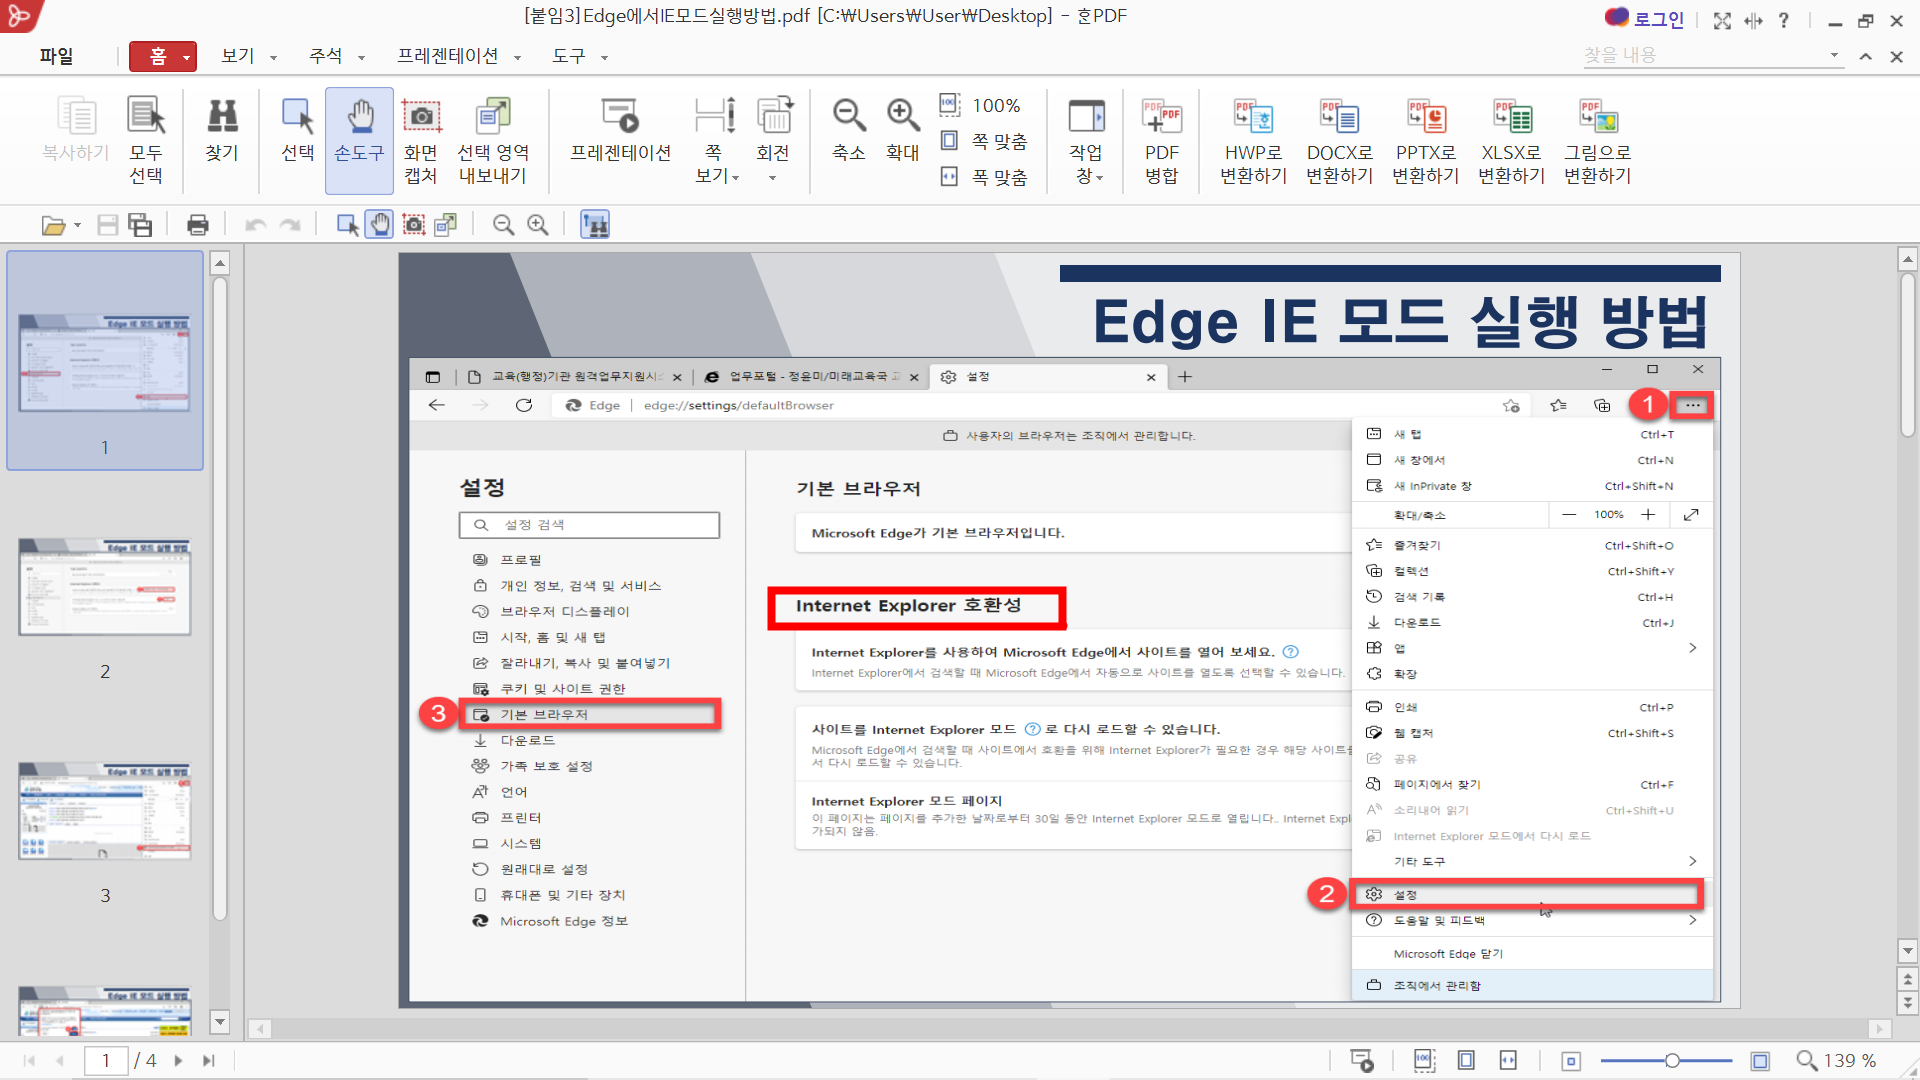Click small square zoom-out icon beside slider
This screenshot has width=1920, height=1080.
(x=1571, y=1061)
